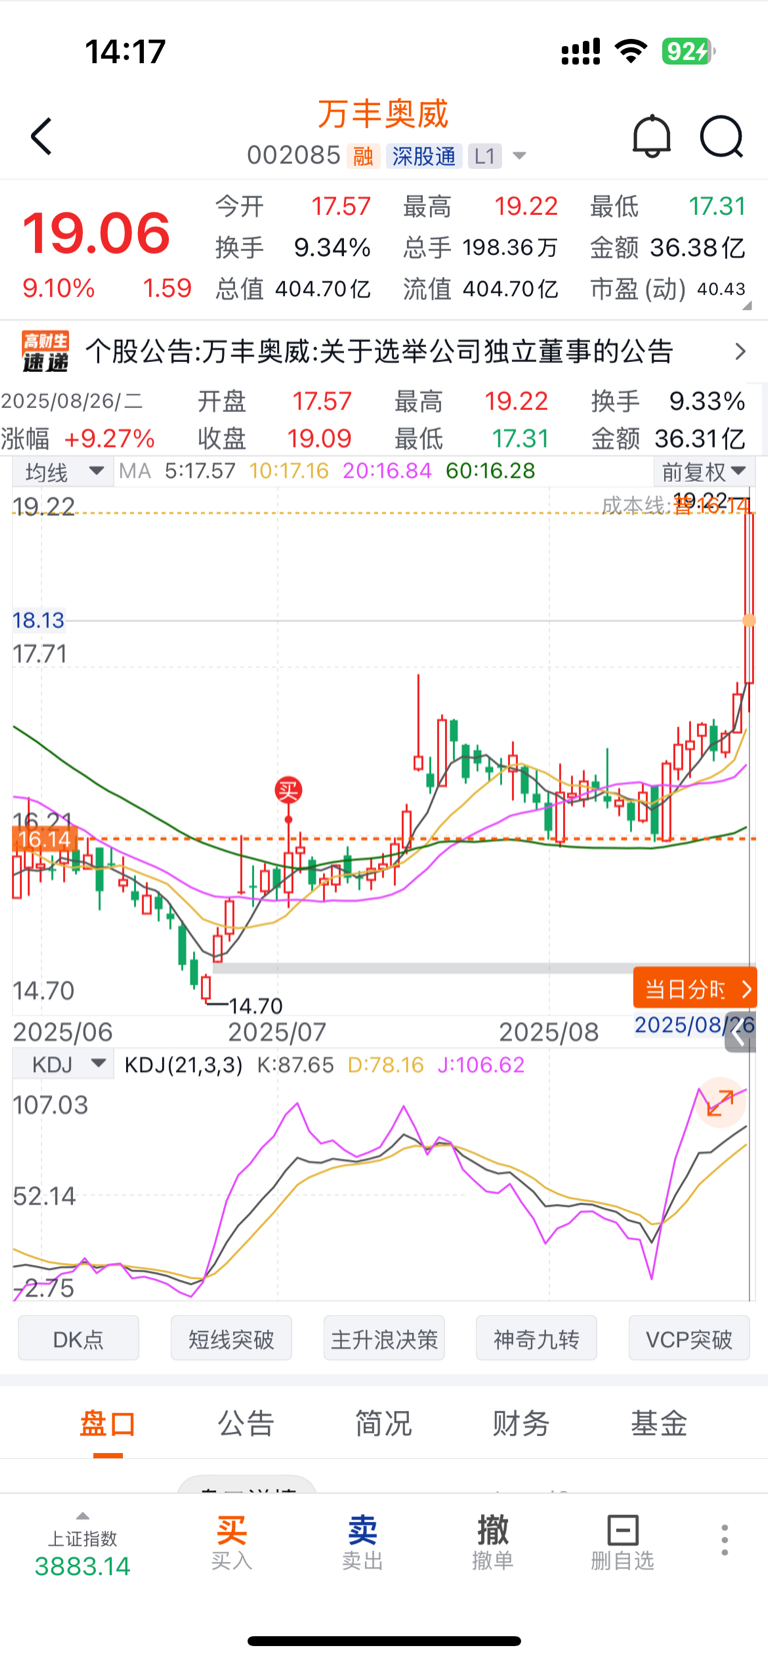
Task: Tap the MA 10:17.16 value
Action: 289,471
